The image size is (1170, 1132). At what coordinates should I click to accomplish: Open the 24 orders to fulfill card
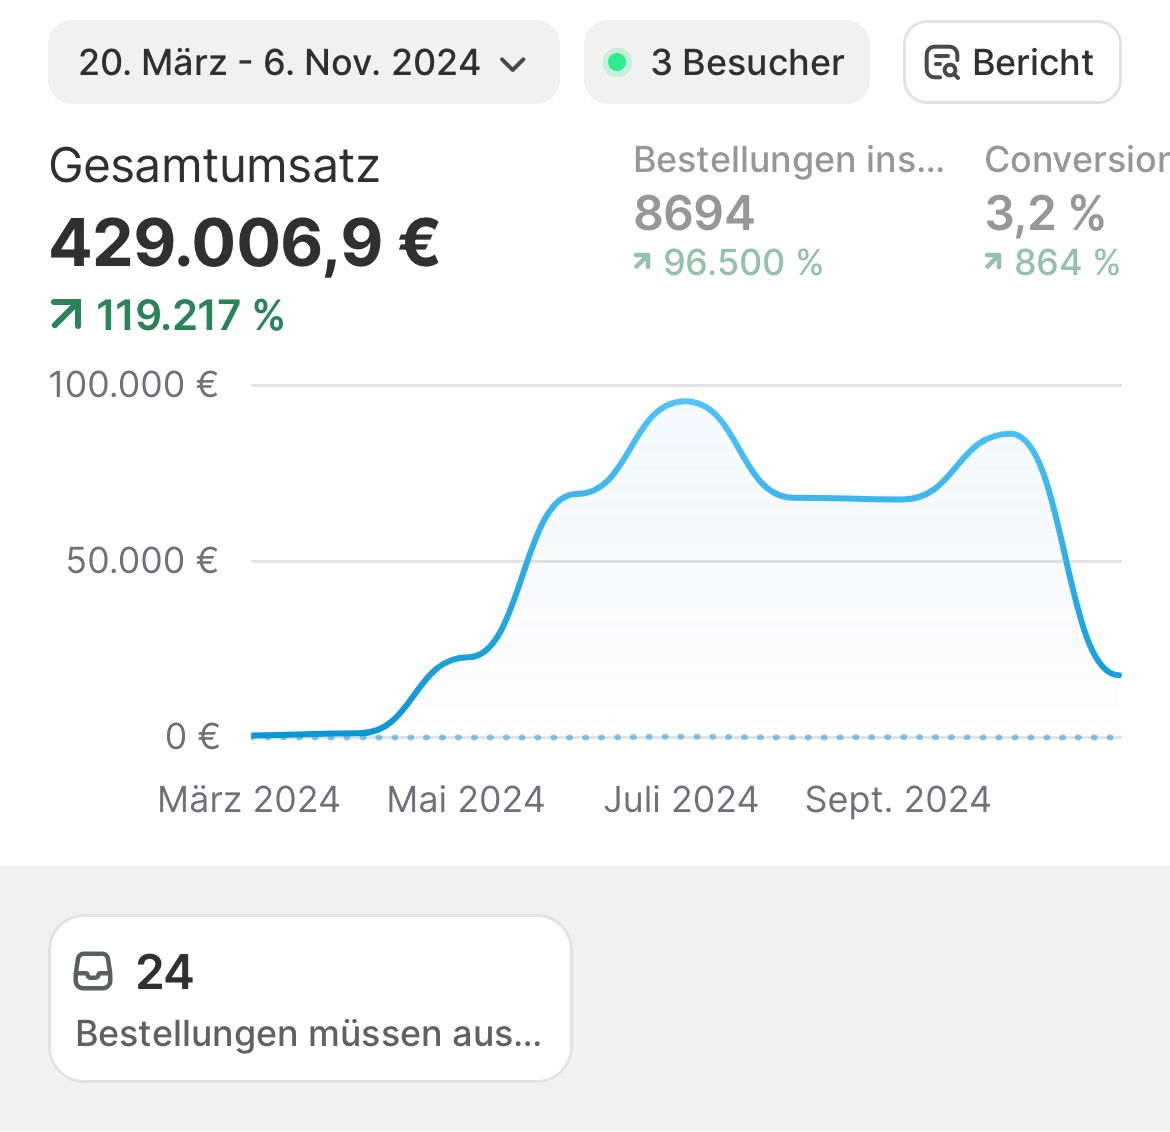(309, 998)
